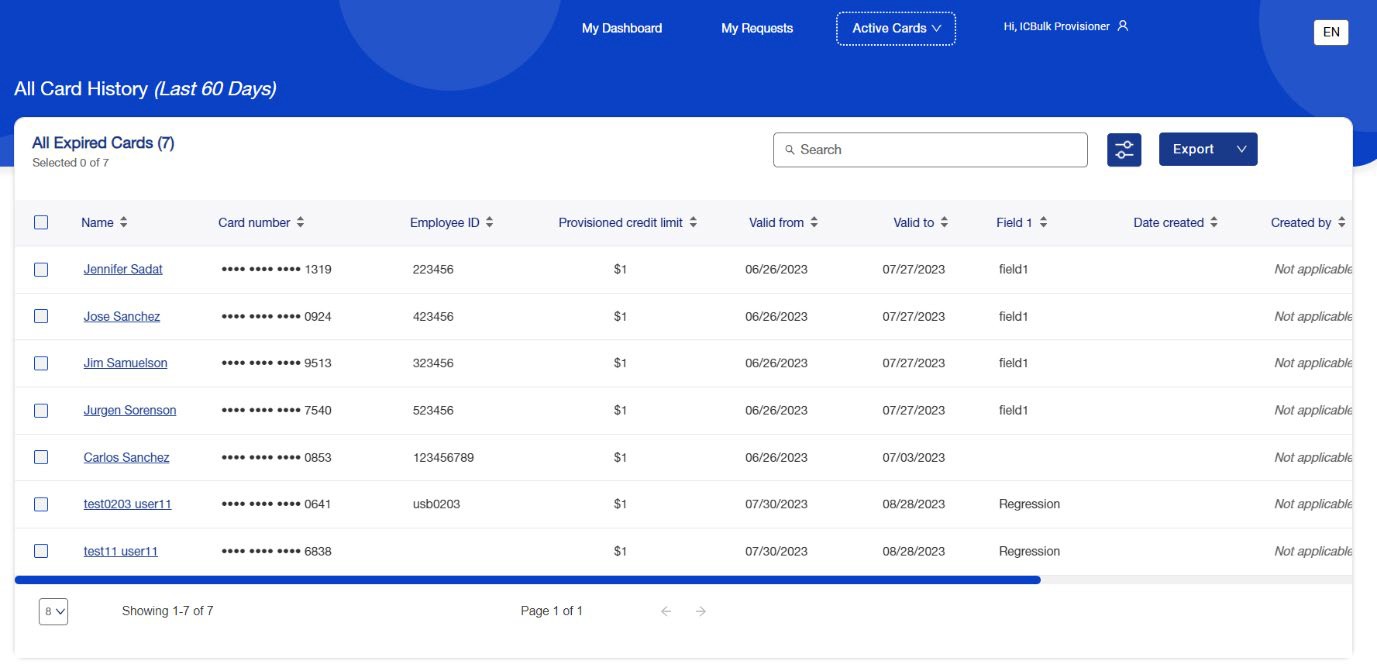Click the EN language button

[x=1330, y=32]
